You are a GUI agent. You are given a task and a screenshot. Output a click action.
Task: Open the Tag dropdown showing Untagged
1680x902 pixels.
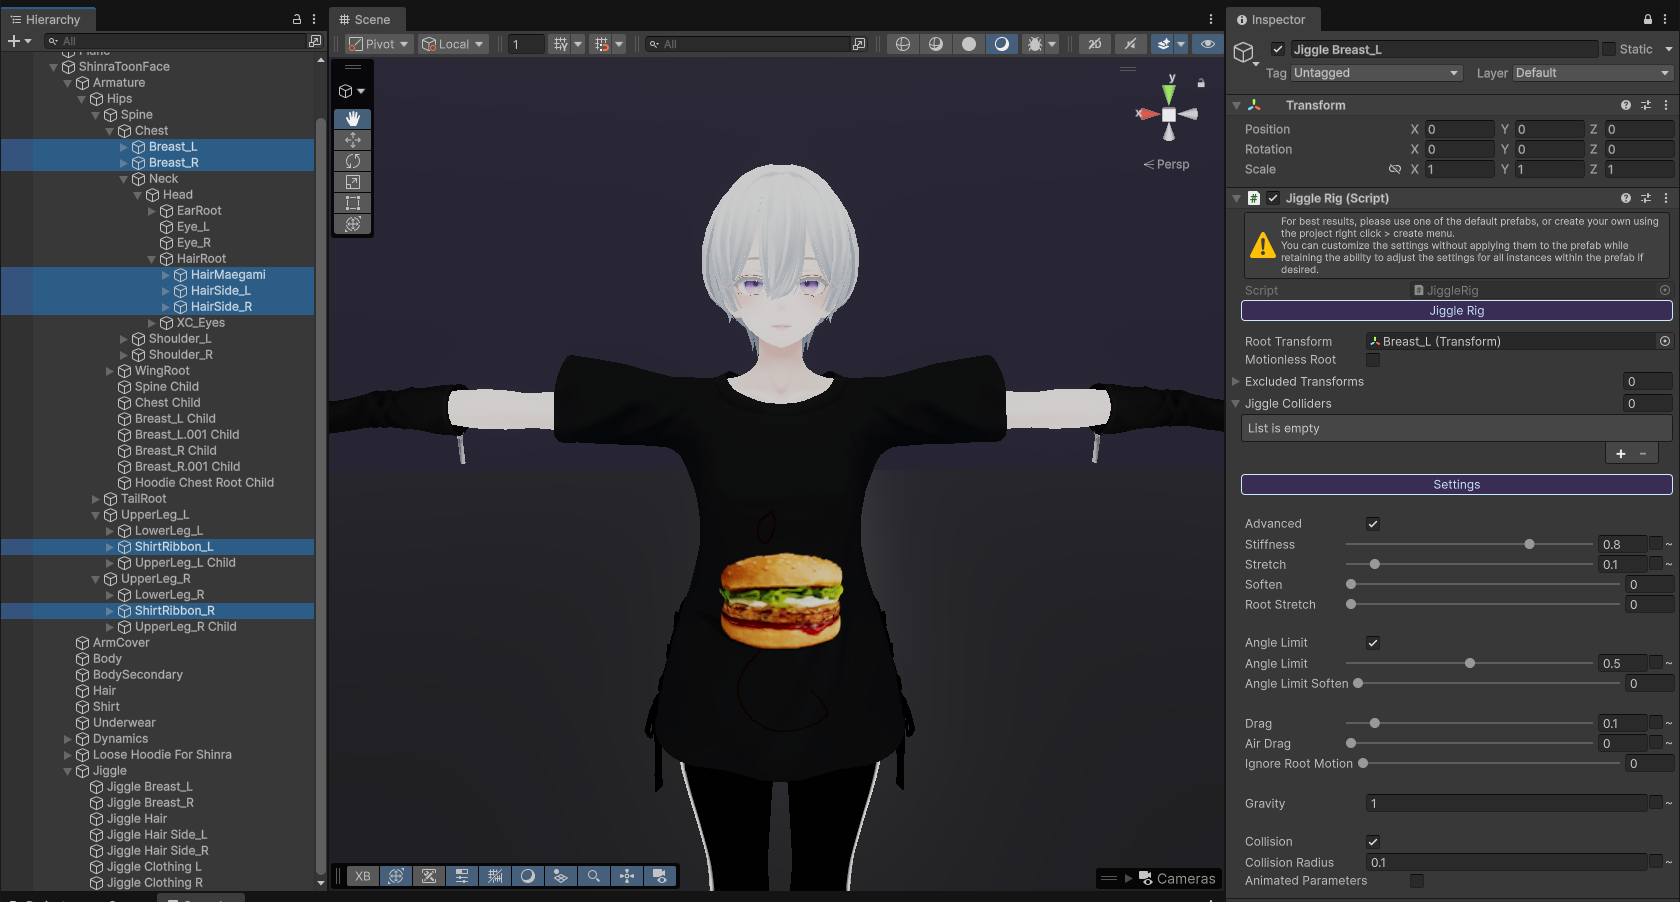coord(1375,73)
